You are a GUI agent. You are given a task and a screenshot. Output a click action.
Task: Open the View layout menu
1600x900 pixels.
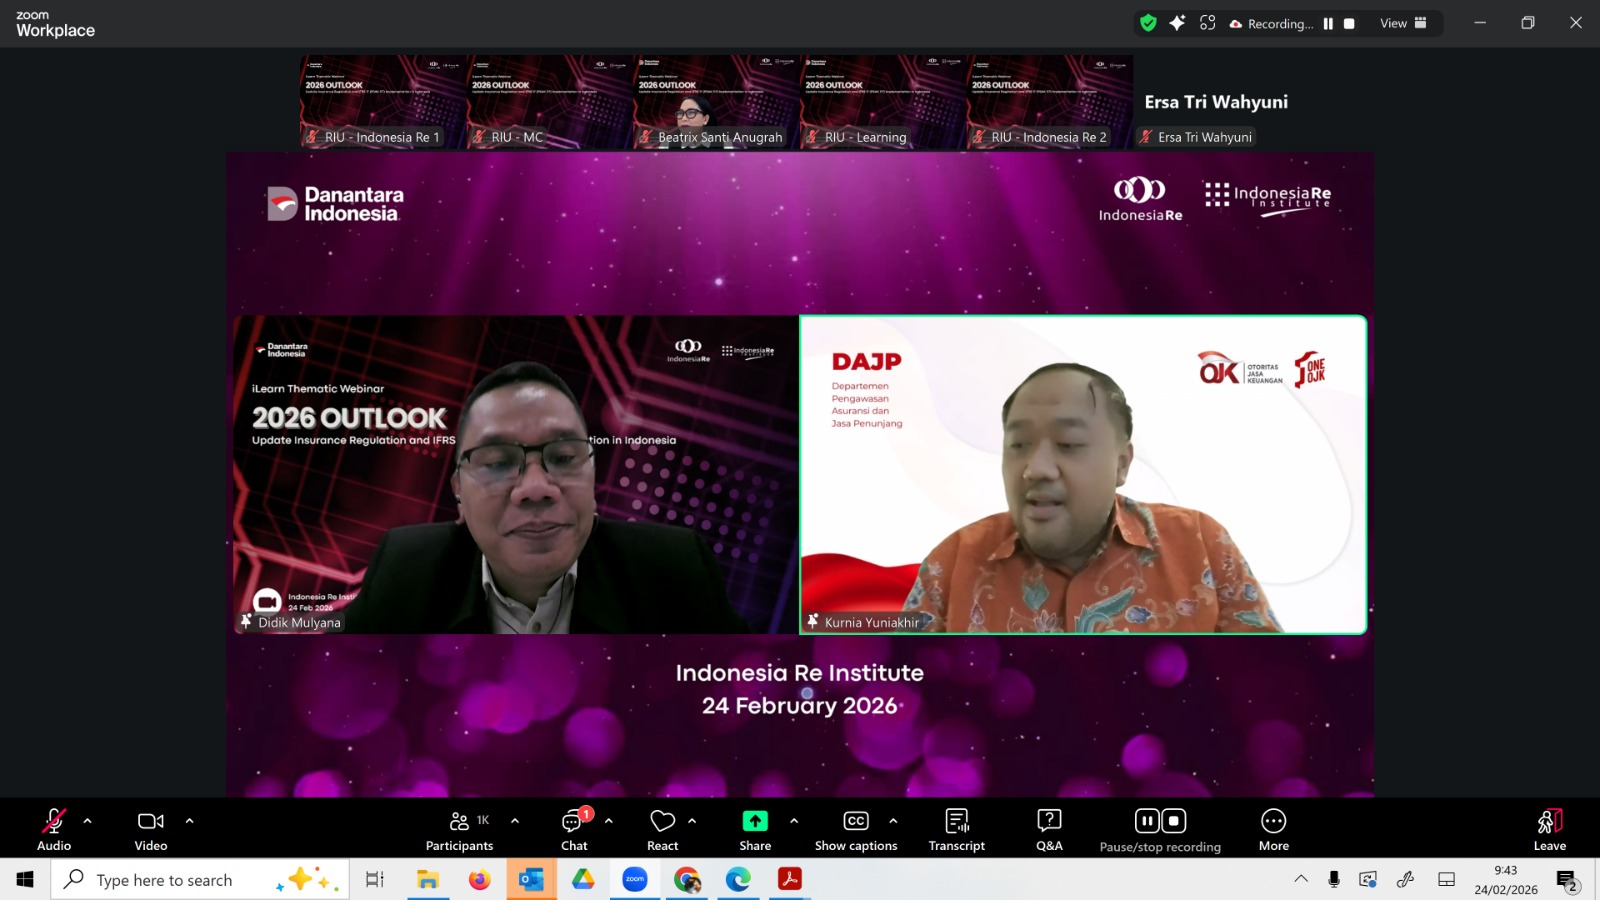pyautogui.click(x=1403, y=23)
